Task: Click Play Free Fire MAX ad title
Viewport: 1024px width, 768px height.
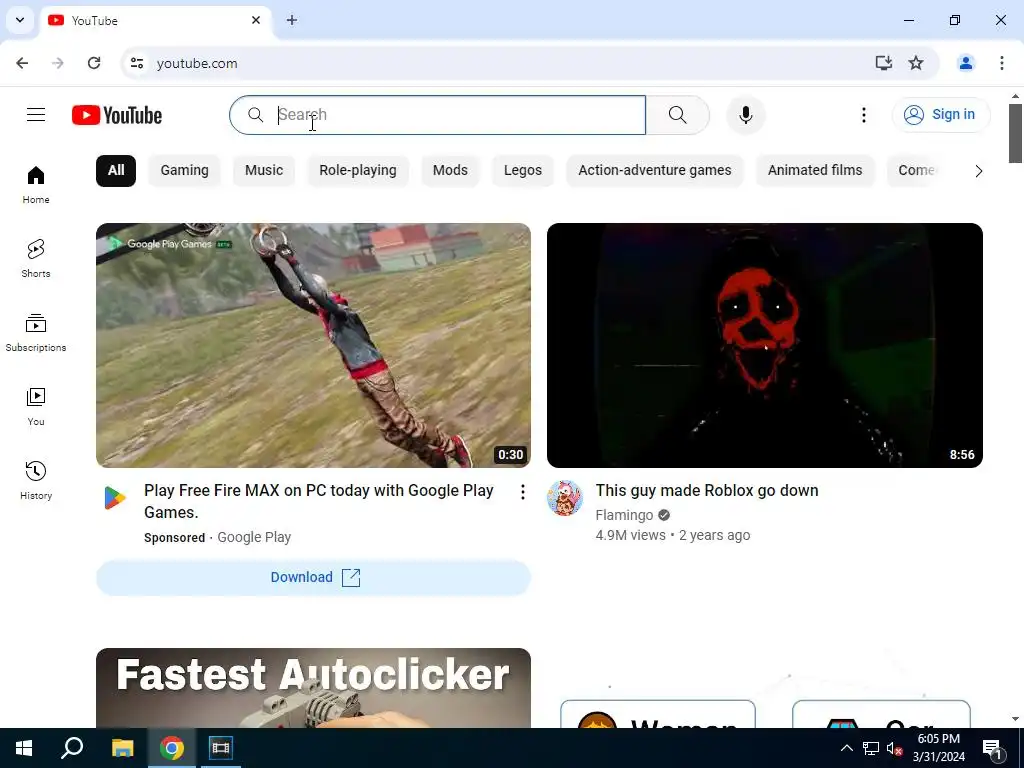Action: pos(319,502)
